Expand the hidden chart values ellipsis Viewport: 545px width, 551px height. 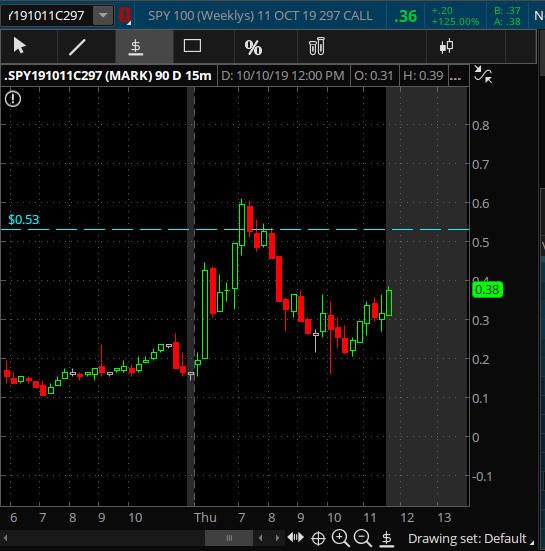pyautogui.click(x=455, y=76)
